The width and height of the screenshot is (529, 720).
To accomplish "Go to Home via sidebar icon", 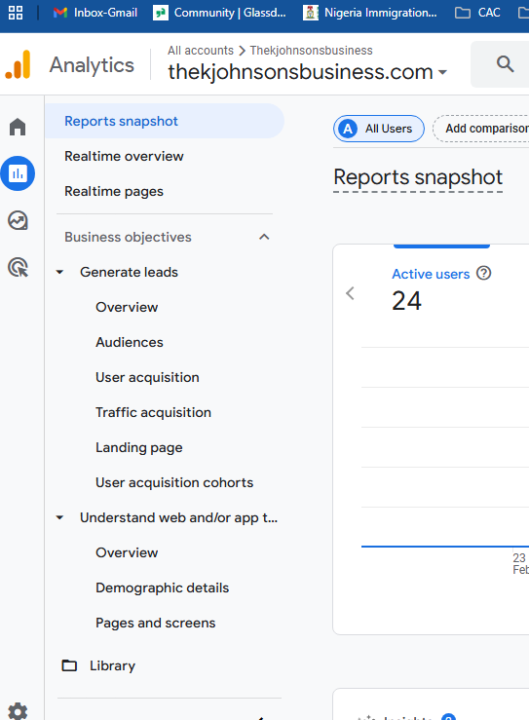I will [x=18, y=127].
